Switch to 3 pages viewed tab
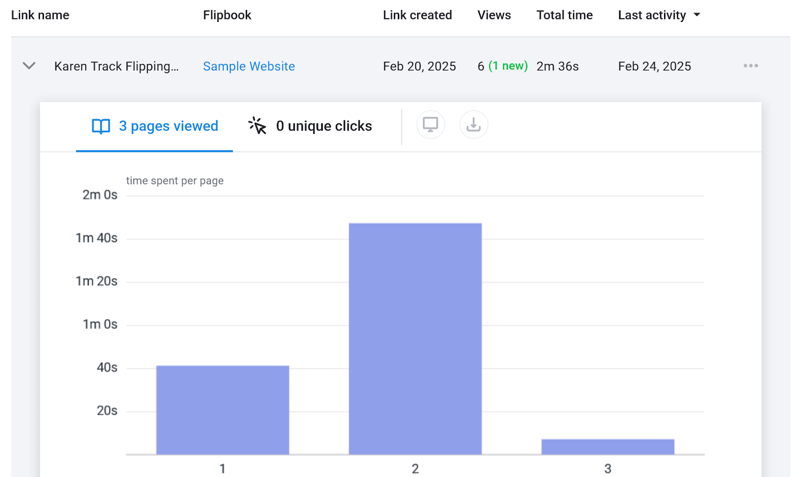802x477 pixels. [x=154, y=126]
